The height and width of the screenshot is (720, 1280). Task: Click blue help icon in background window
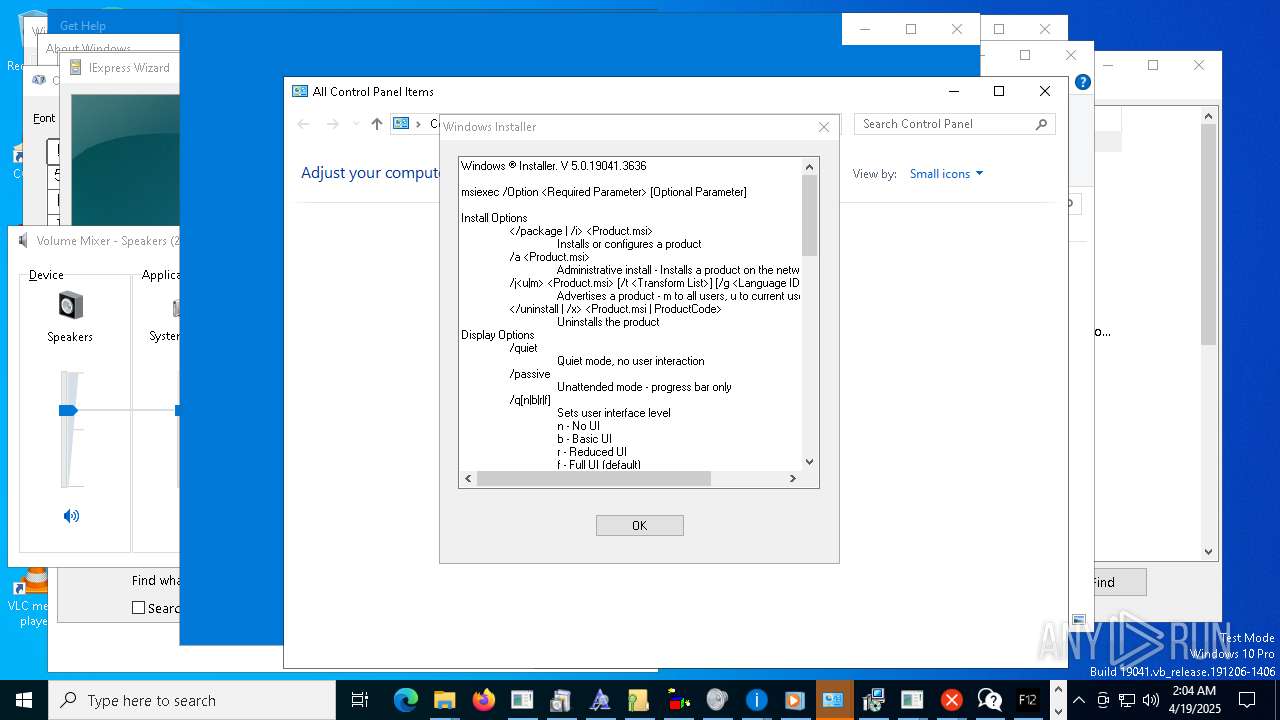coord(1082,82)
